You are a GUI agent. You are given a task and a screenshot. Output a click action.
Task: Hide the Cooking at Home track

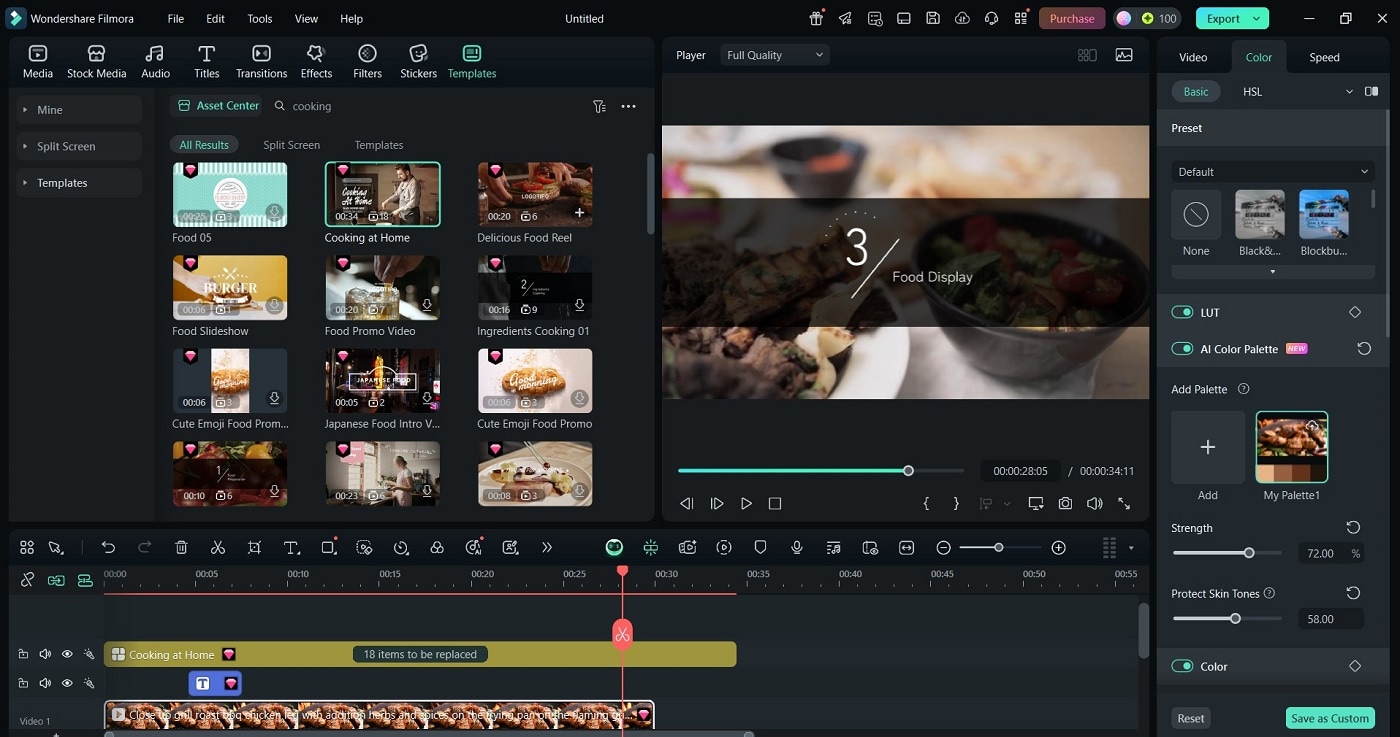[x=67, y=654]
